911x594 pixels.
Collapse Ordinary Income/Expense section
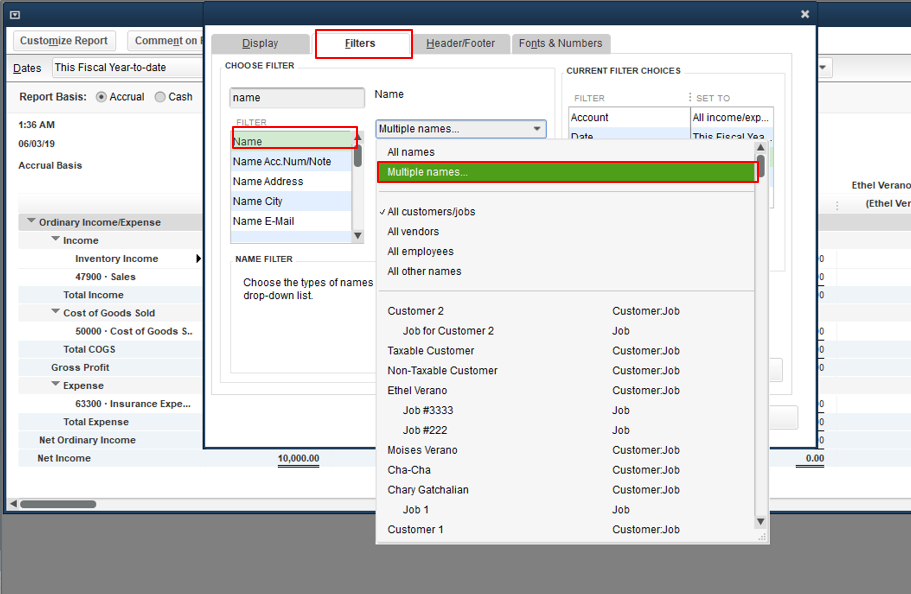[x=31, y=221]
